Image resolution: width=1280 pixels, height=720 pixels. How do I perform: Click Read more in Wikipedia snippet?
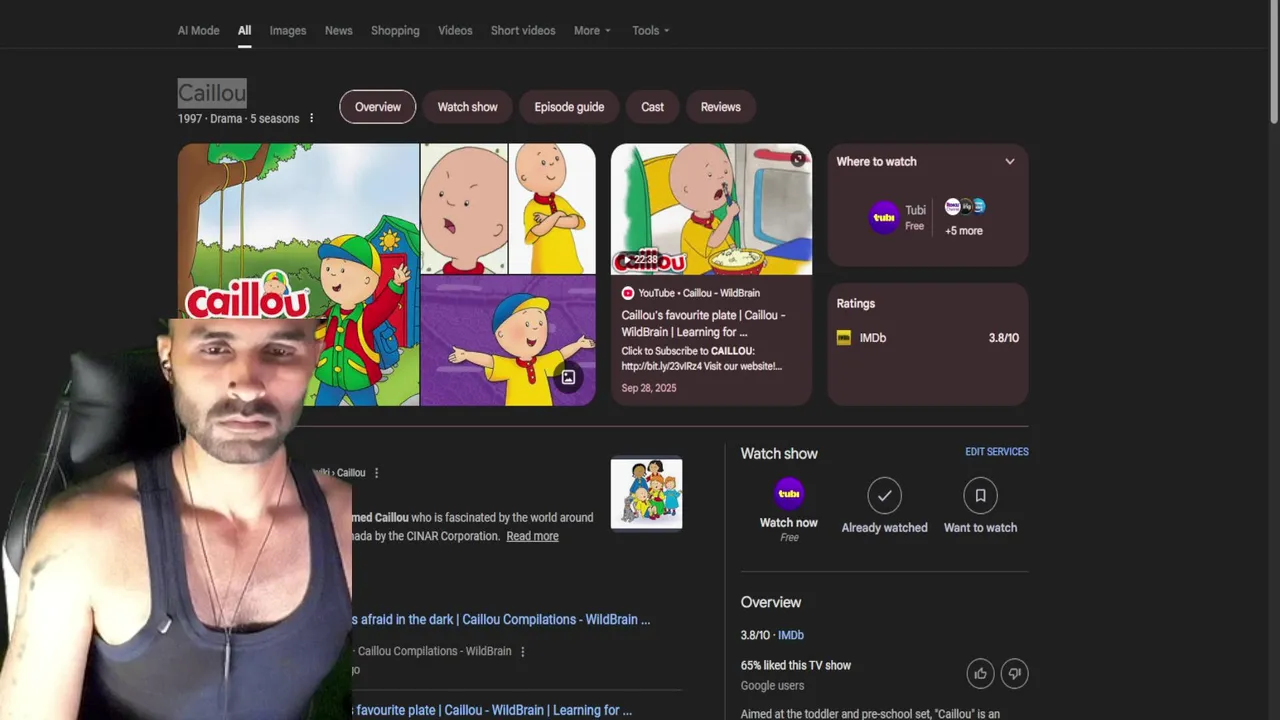coord(532,536)
